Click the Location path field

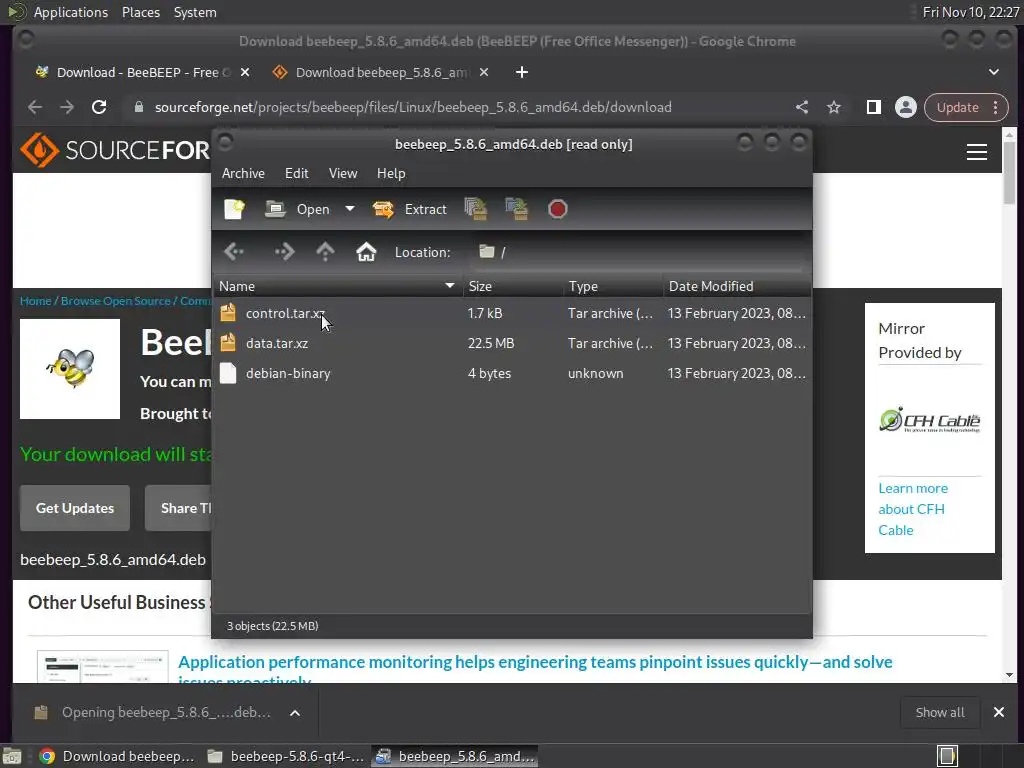pyautogui.click(x=637, y=252)
